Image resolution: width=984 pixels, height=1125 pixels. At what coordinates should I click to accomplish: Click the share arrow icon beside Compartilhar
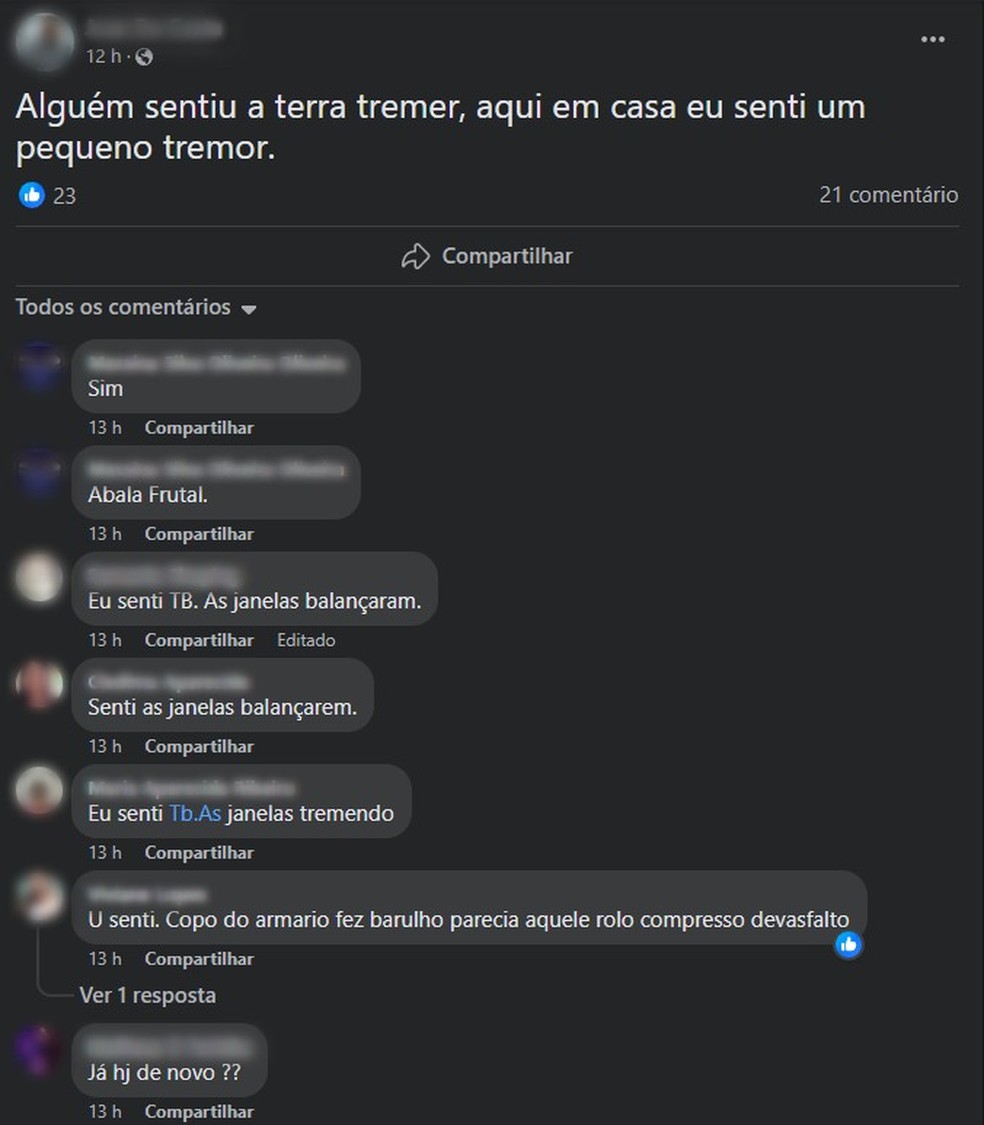(x=416, y=256)
